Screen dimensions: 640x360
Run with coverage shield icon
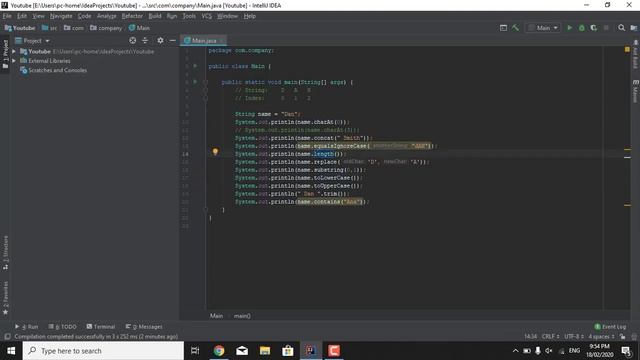(593, 28)
